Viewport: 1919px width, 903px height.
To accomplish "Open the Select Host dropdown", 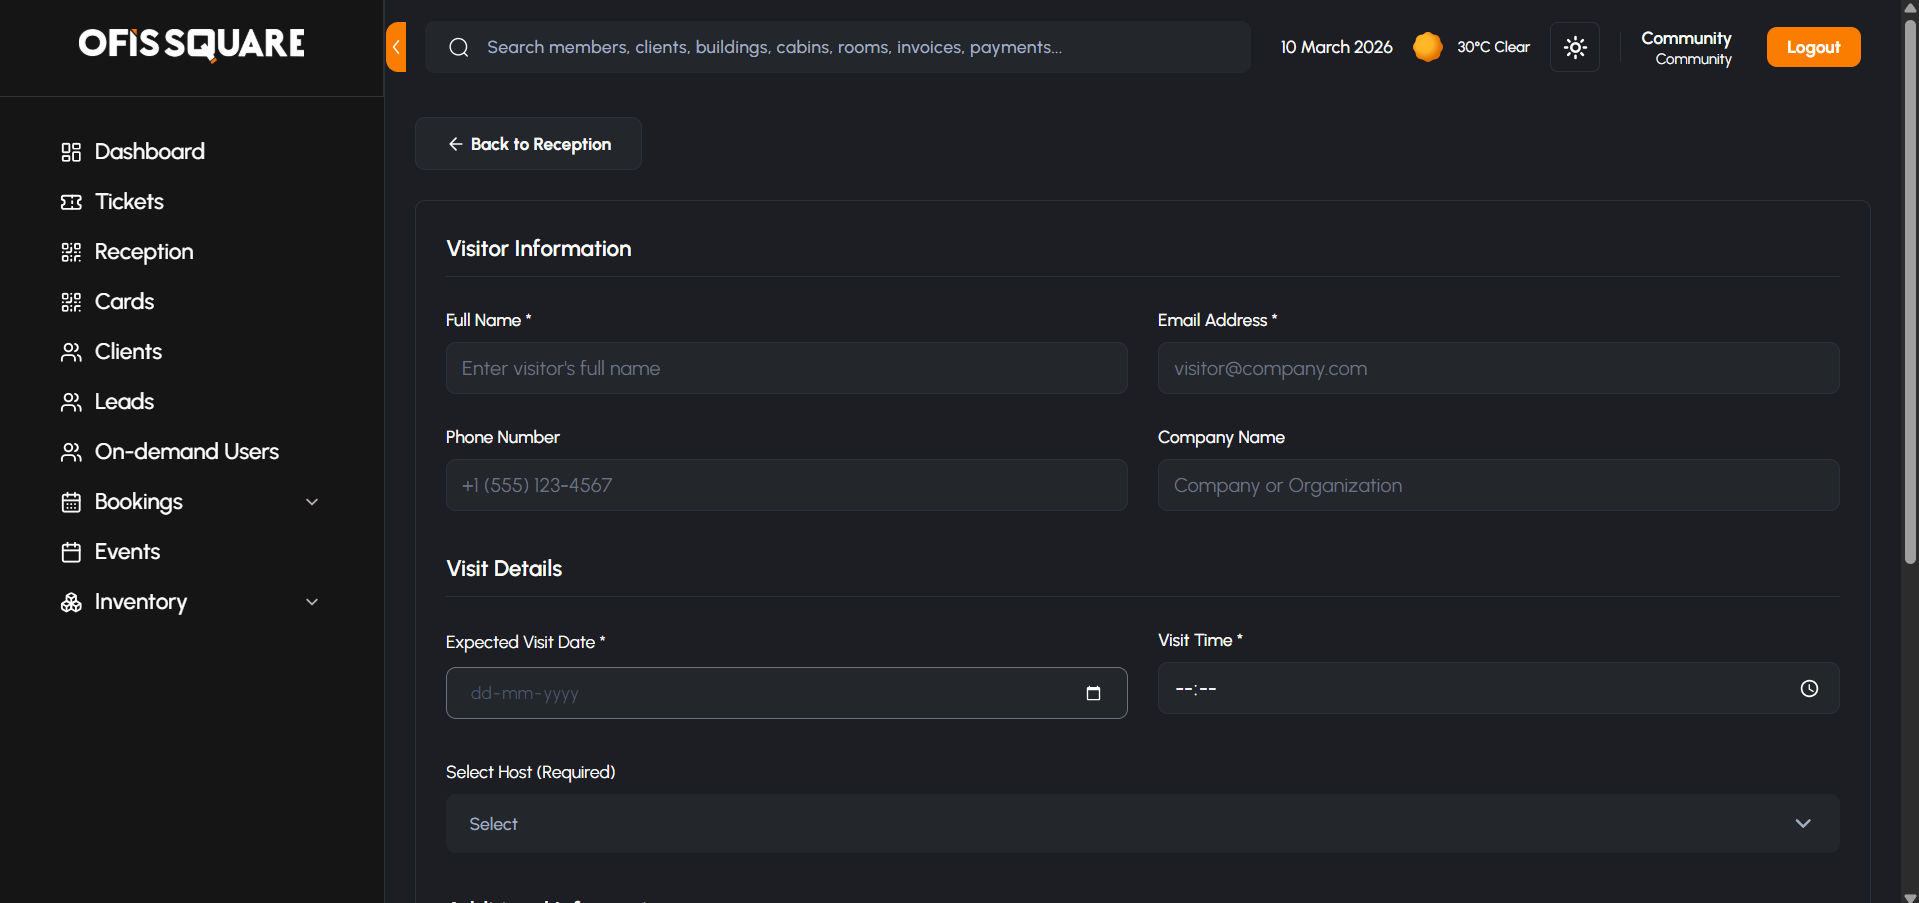I will [1142, 824].
